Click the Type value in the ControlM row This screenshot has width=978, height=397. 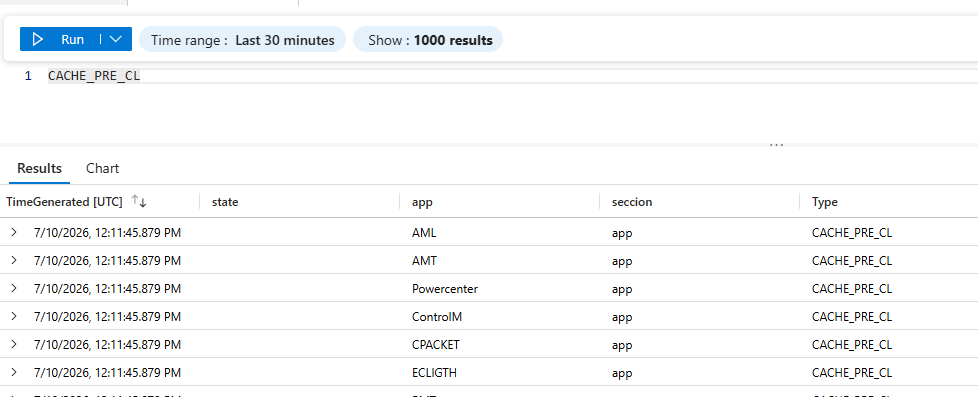point(852,317)
